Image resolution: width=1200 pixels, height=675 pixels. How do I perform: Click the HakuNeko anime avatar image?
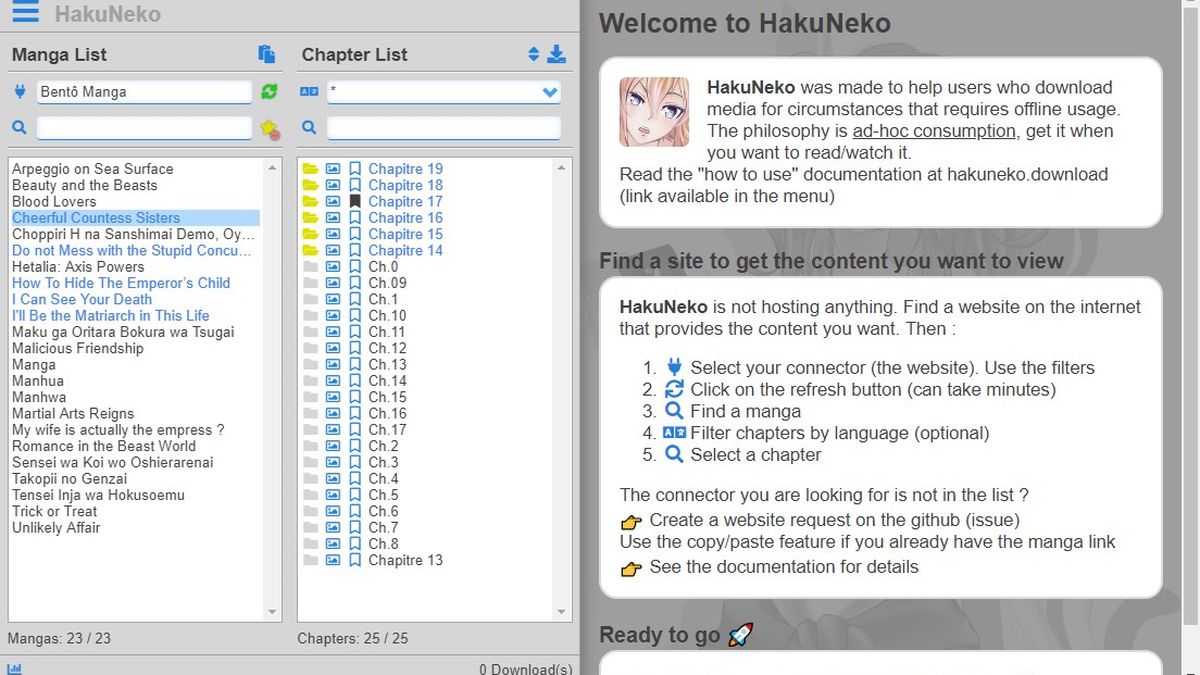(x=654, y=112)
